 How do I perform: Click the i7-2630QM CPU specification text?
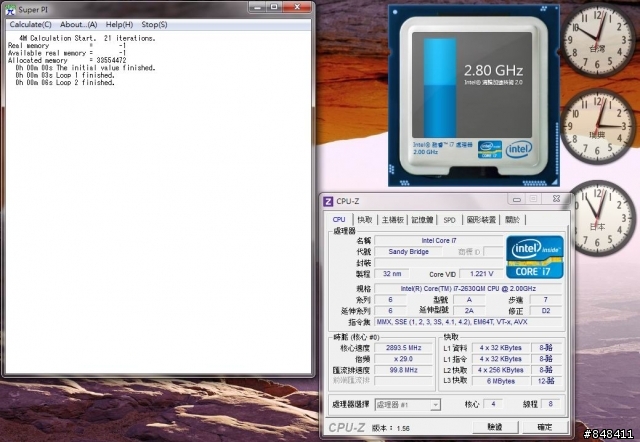pyautogui.click(x=468, y=289)
